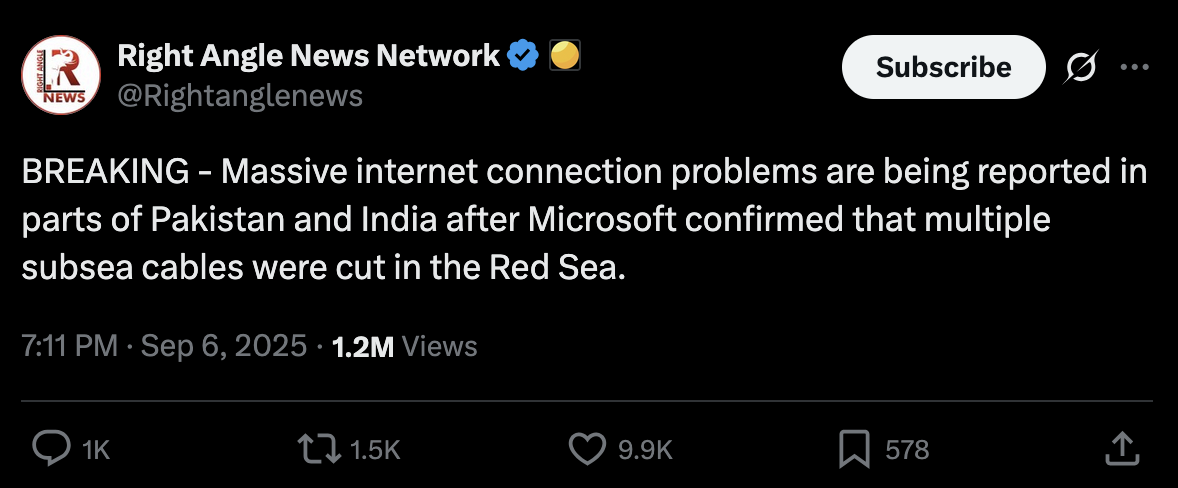This screenshot has height=488, width=1178.
Task: Click the blue verified checkmark badge
Action: pyautogui.click(x=523, y=56)
